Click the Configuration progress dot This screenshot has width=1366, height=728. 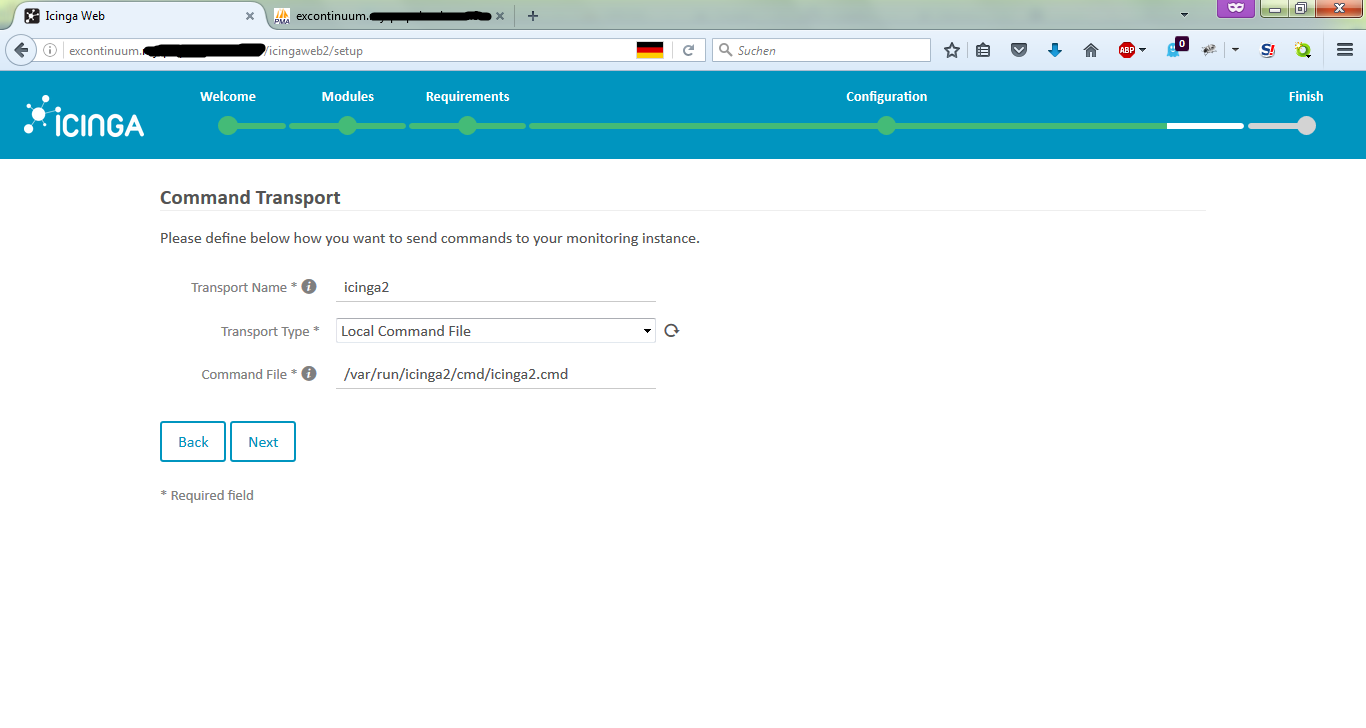(x=886, y=126)
